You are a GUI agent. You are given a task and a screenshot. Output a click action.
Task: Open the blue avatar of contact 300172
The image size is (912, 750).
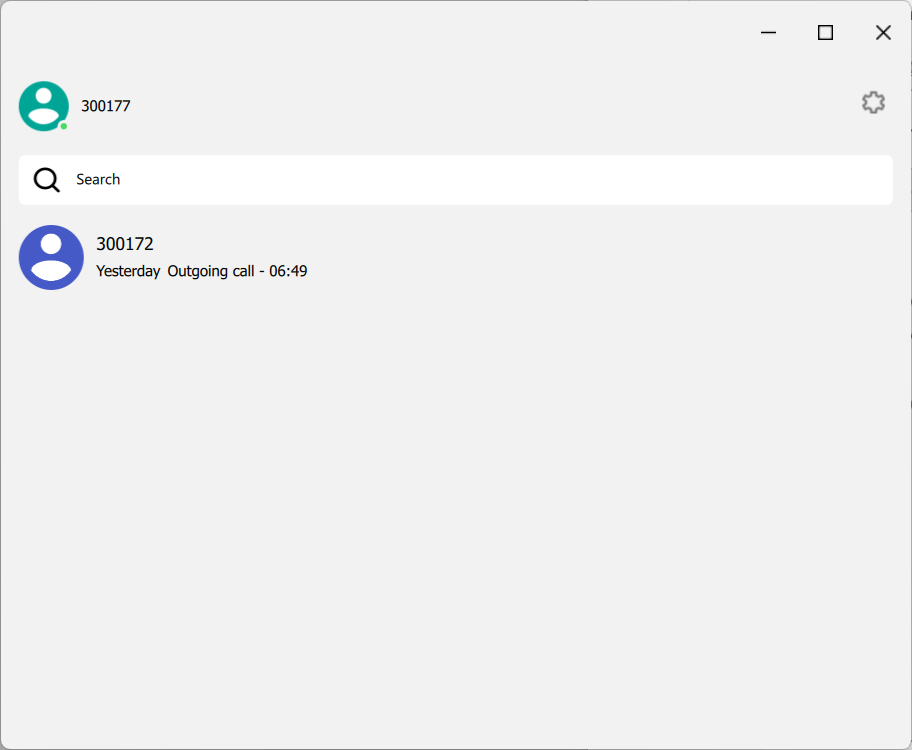(x=51, y=257)
